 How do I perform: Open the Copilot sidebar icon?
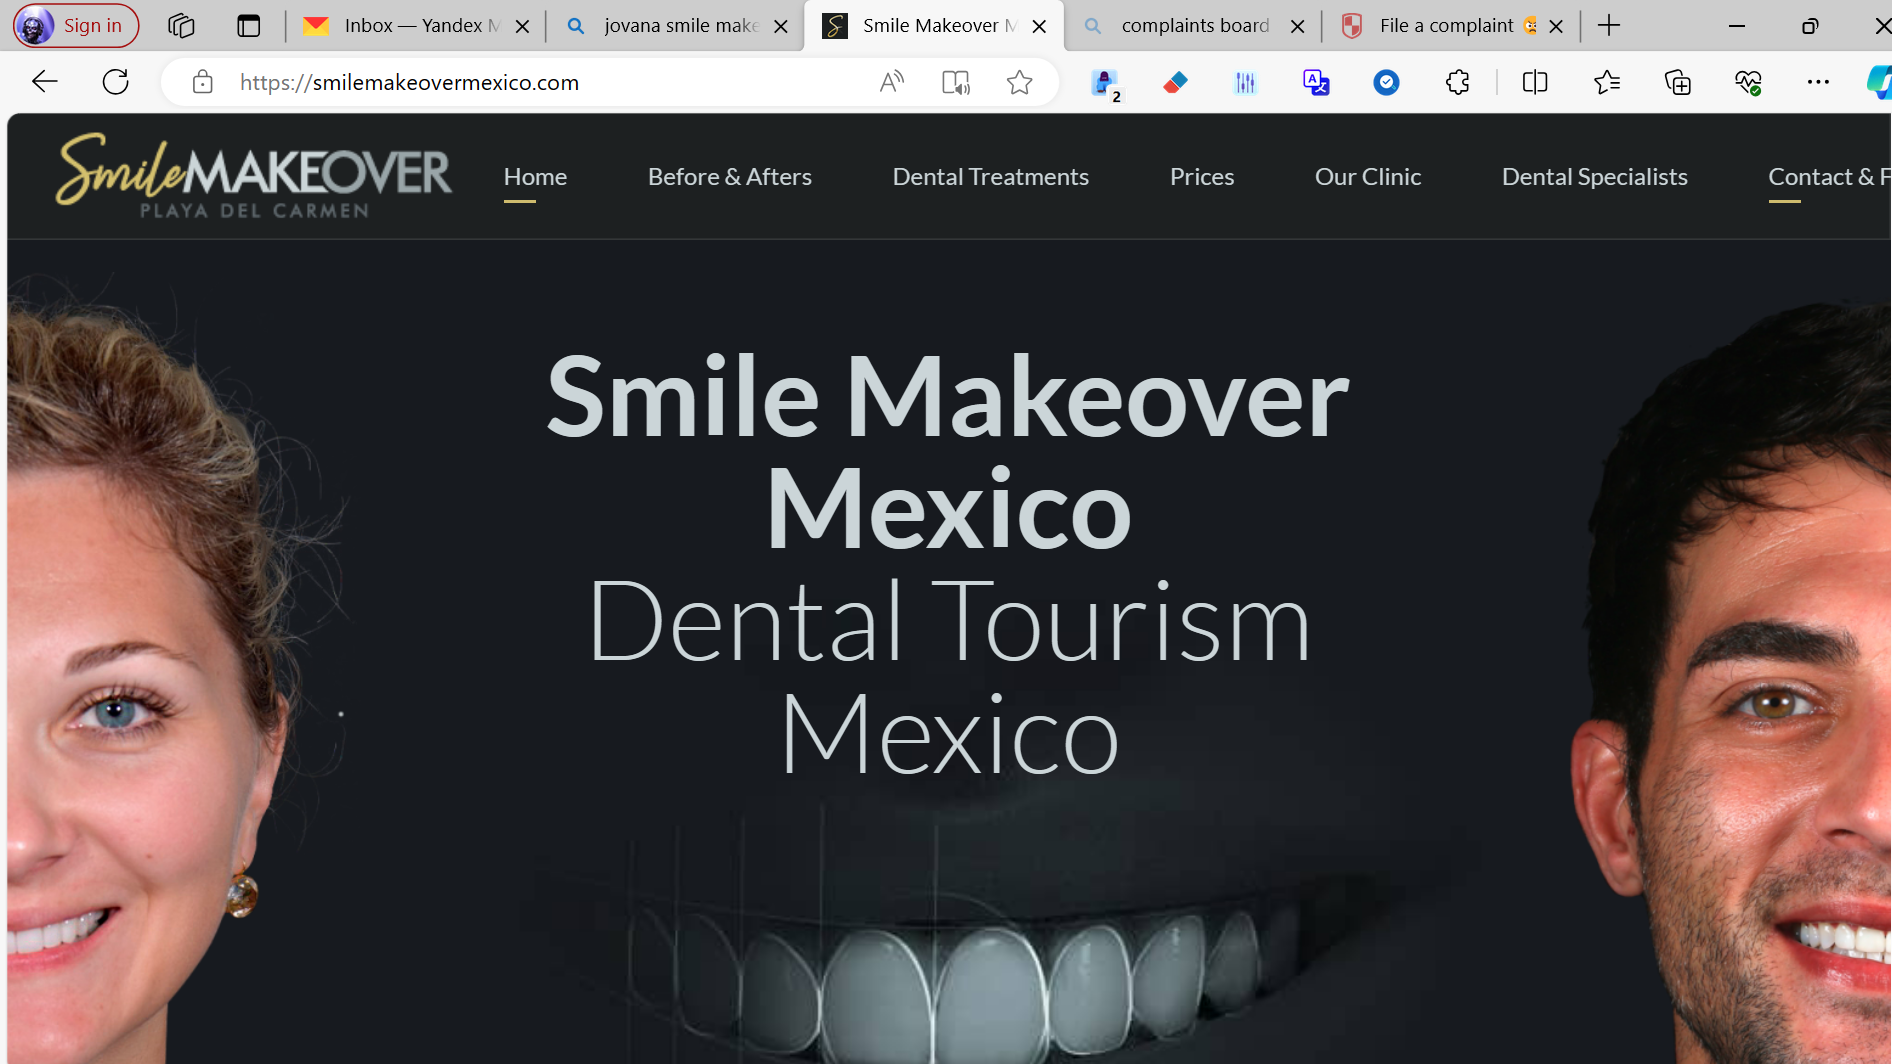click(x=1879, y=82)
